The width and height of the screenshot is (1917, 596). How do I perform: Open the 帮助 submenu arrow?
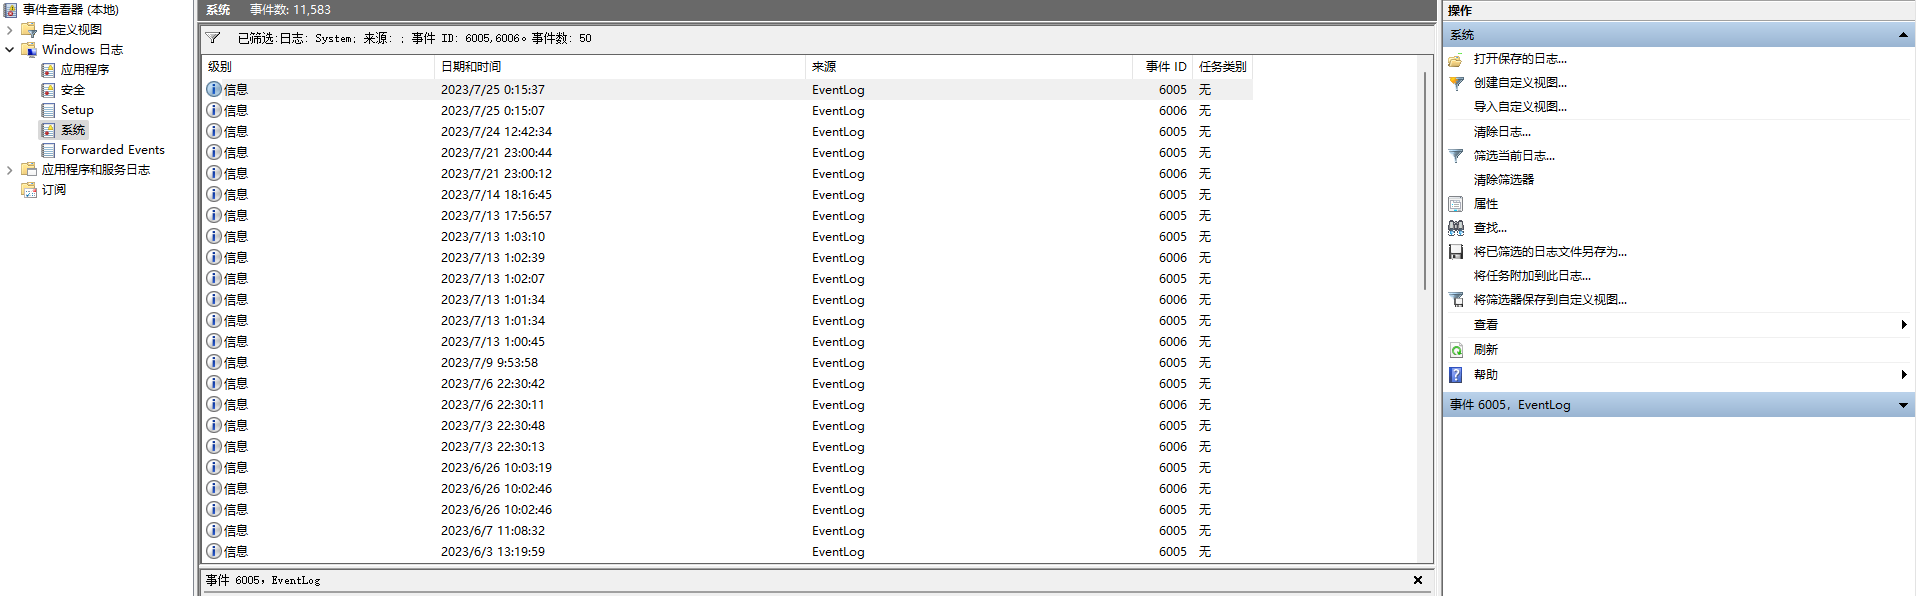coord(1904,375)
